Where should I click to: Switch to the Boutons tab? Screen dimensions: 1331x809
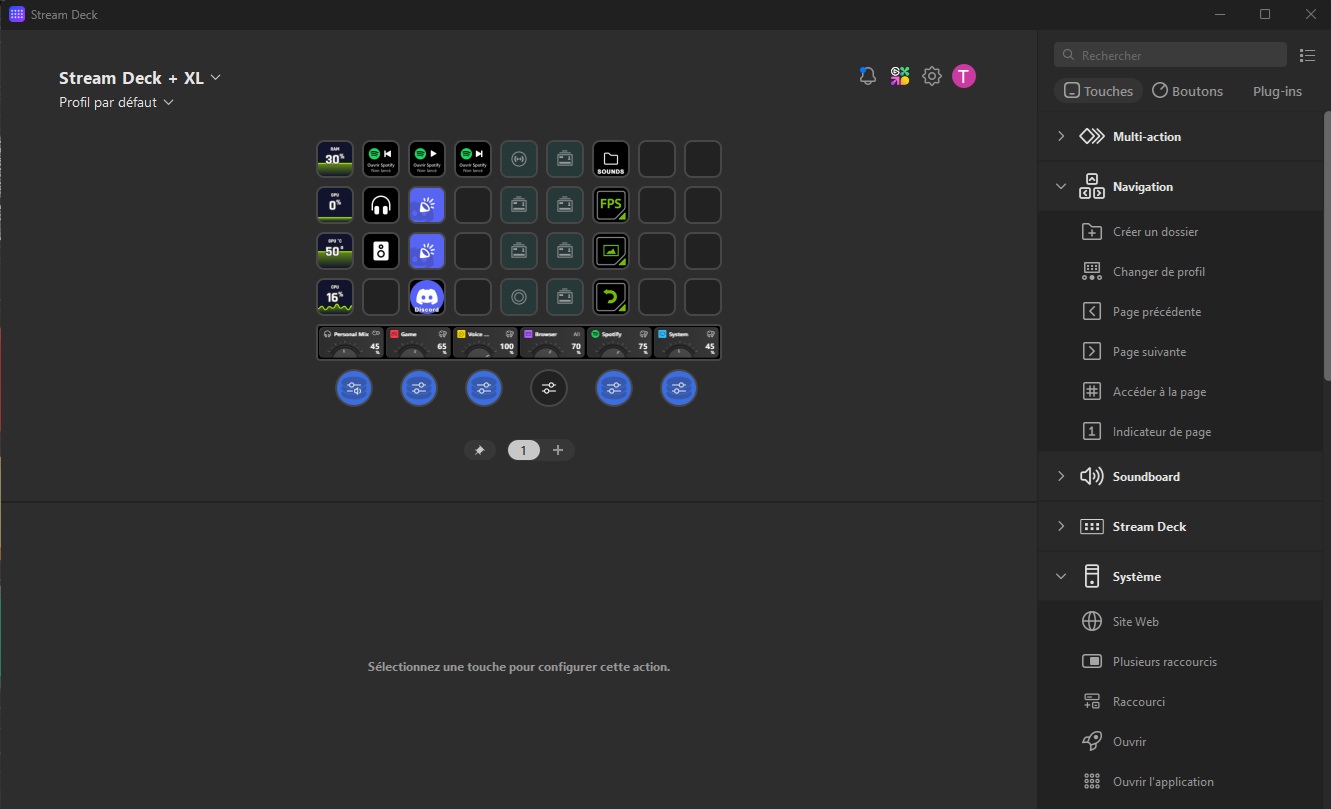(1187, 91)
